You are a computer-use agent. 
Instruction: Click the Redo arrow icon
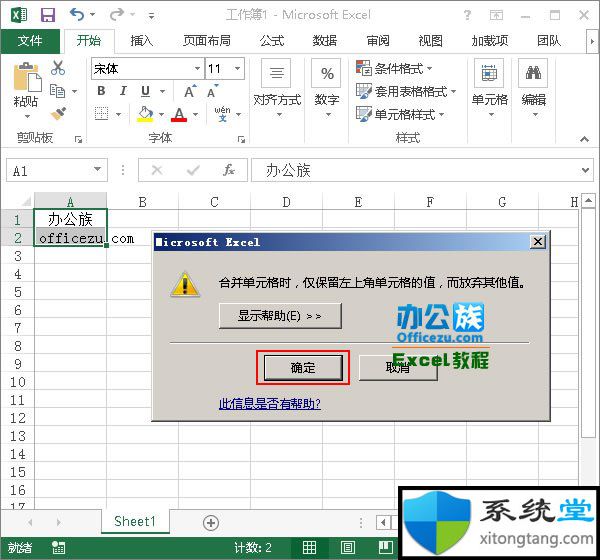click(117, 15)
